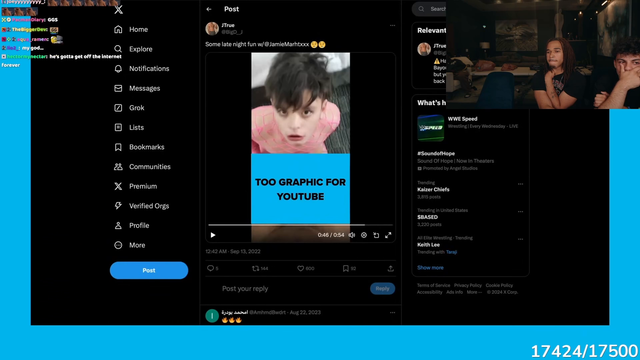Open Communities in sidebar
Image resolution: width=640 pixels, height=360 pixels.
point(142,167)
